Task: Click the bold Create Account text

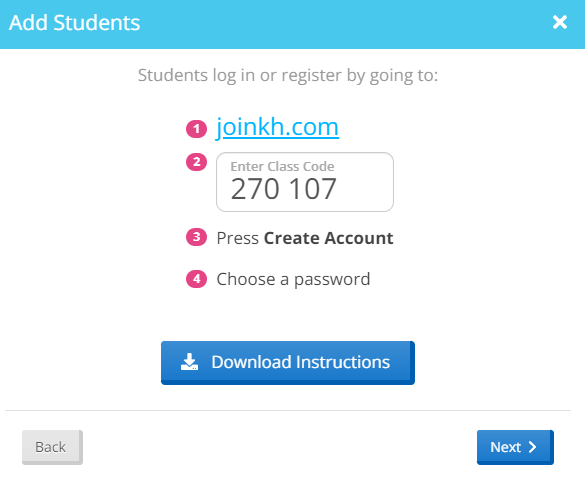Action: coord(329,238)
